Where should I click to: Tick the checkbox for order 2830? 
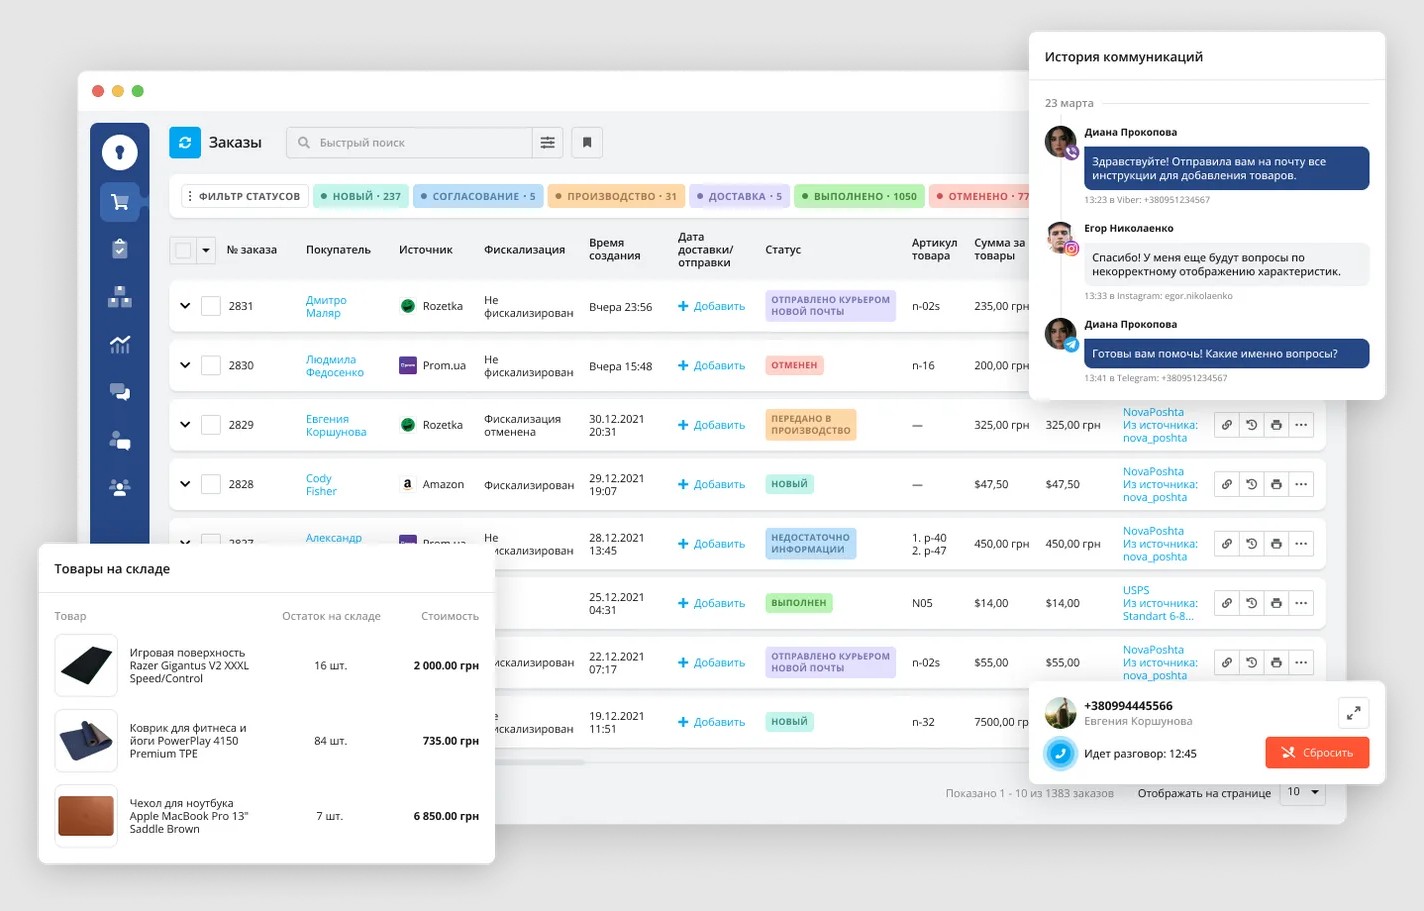click(x=211, y=366)
